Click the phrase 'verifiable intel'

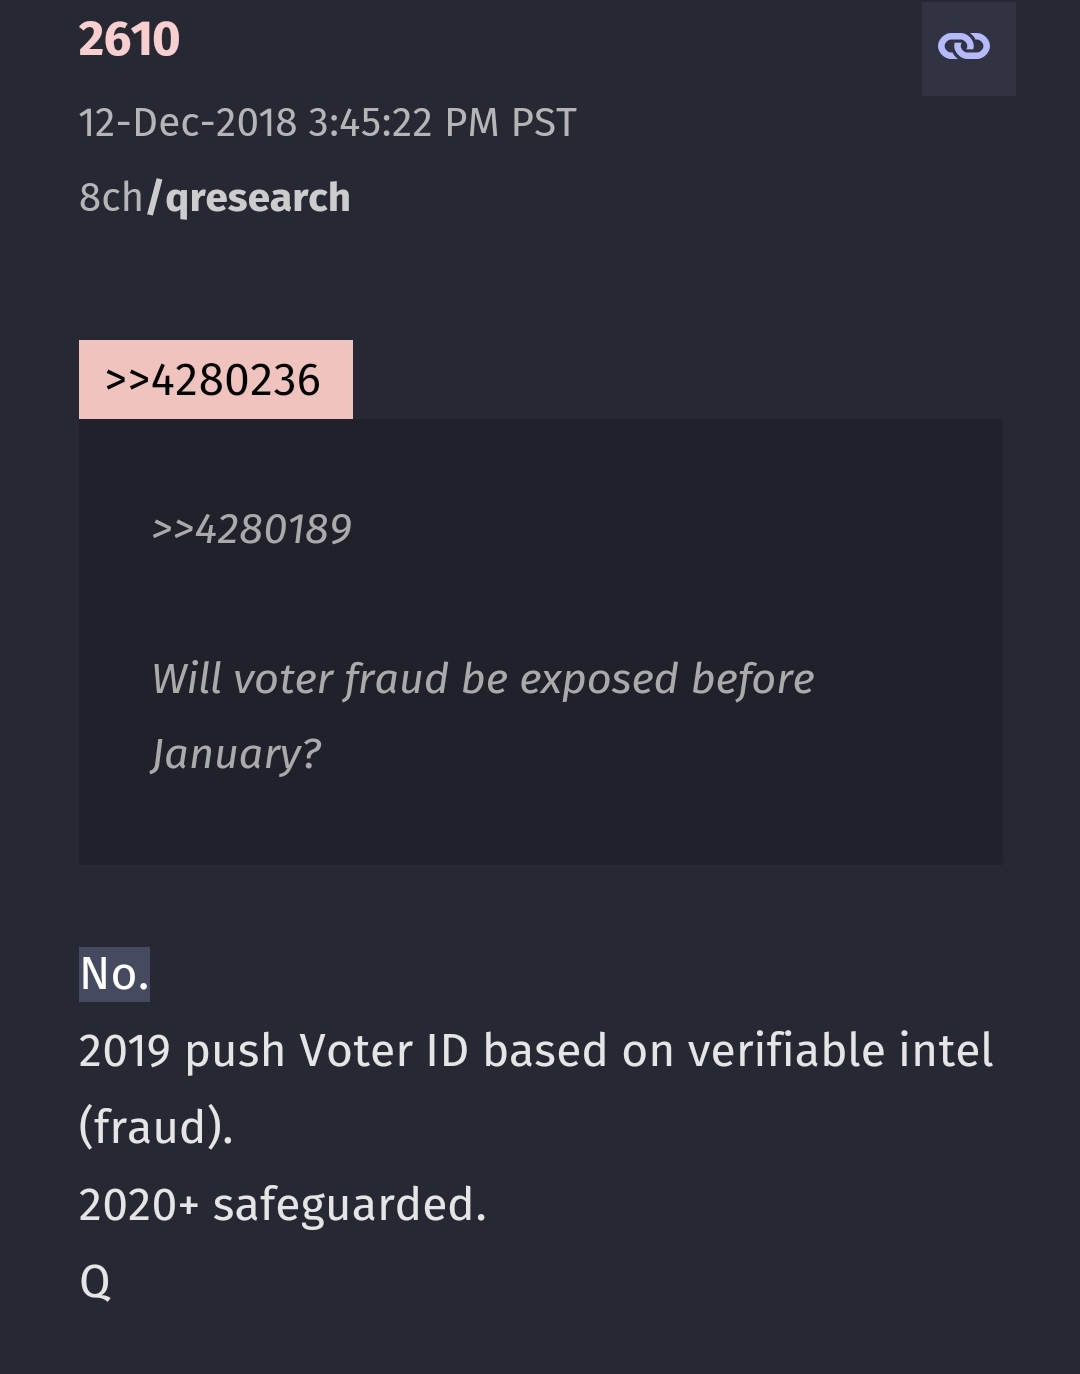840,1051
